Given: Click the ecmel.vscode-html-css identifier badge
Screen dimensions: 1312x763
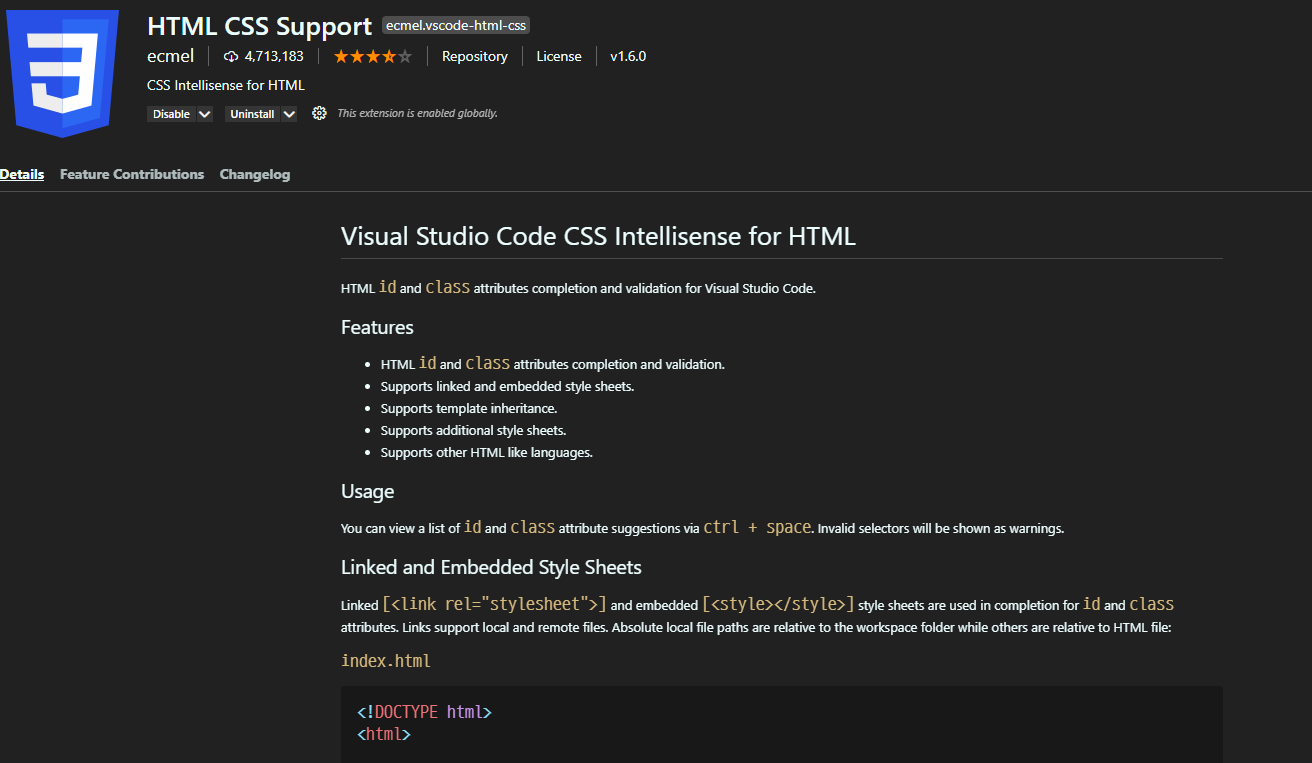Looking at the screenshot, I should click(456, 26).
